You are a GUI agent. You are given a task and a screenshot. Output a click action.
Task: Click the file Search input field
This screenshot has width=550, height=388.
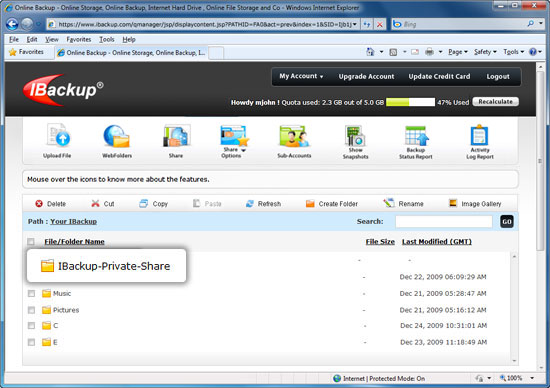pos(443,221)
